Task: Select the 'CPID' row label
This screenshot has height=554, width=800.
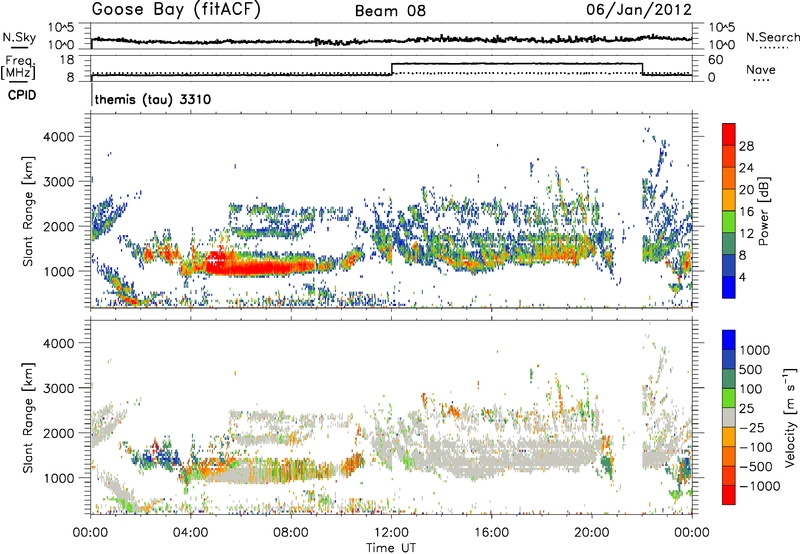Action: tap(22, 95)
